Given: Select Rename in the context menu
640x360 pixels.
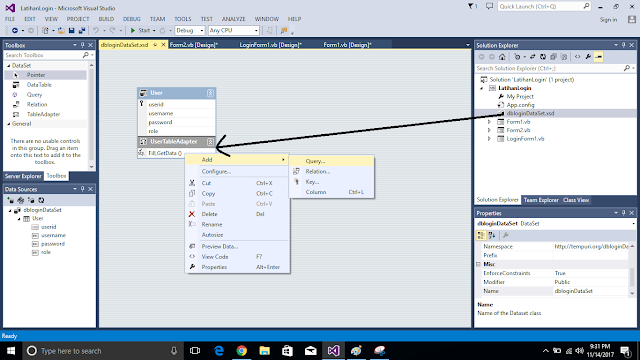Looking at the screenshot, I should (238, 224).
